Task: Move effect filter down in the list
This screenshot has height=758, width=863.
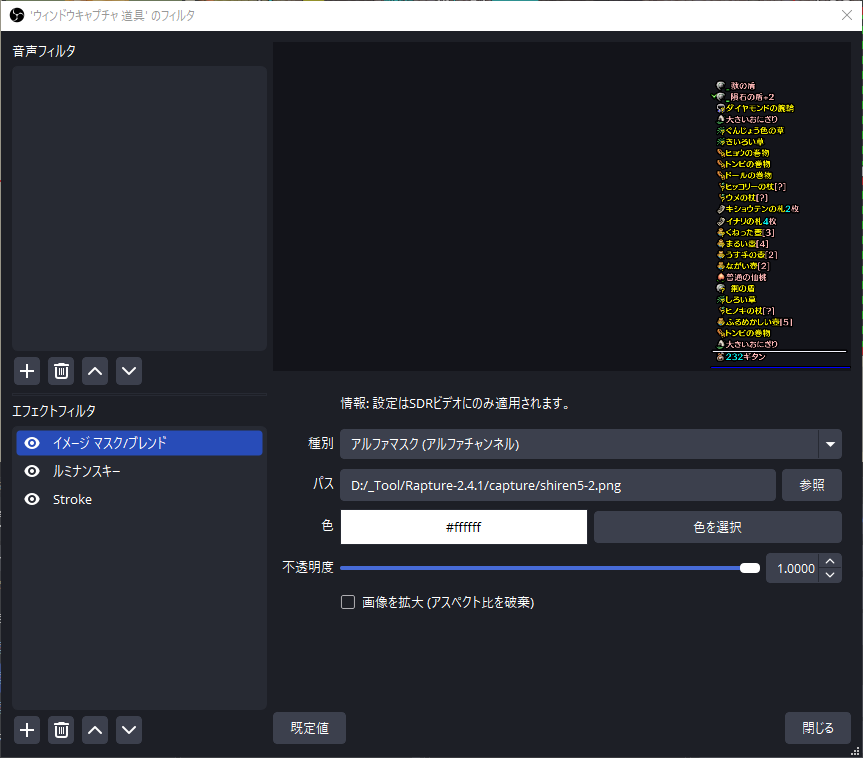Action: (129, 730)
